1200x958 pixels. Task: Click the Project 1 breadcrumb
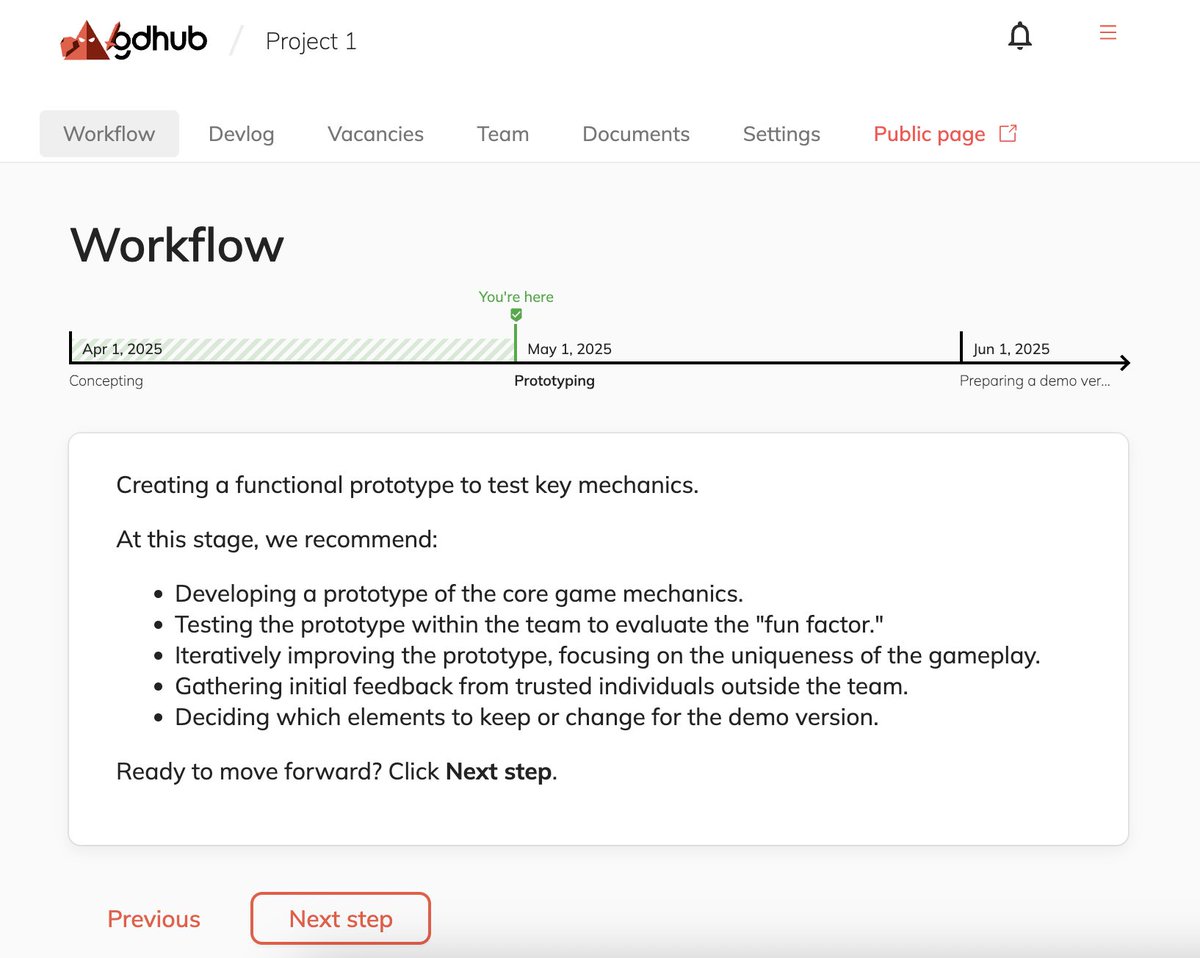[311, 41]
